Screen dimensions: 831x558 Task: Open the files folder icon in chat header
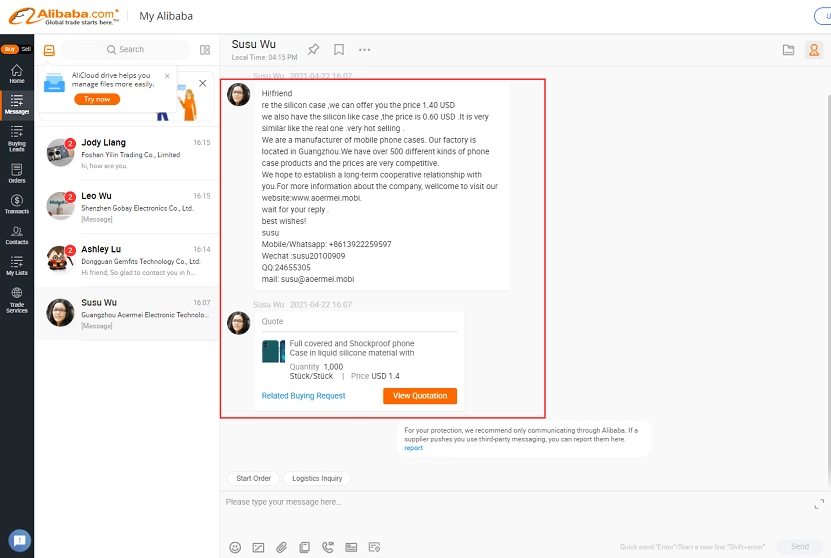click(788, 50)
